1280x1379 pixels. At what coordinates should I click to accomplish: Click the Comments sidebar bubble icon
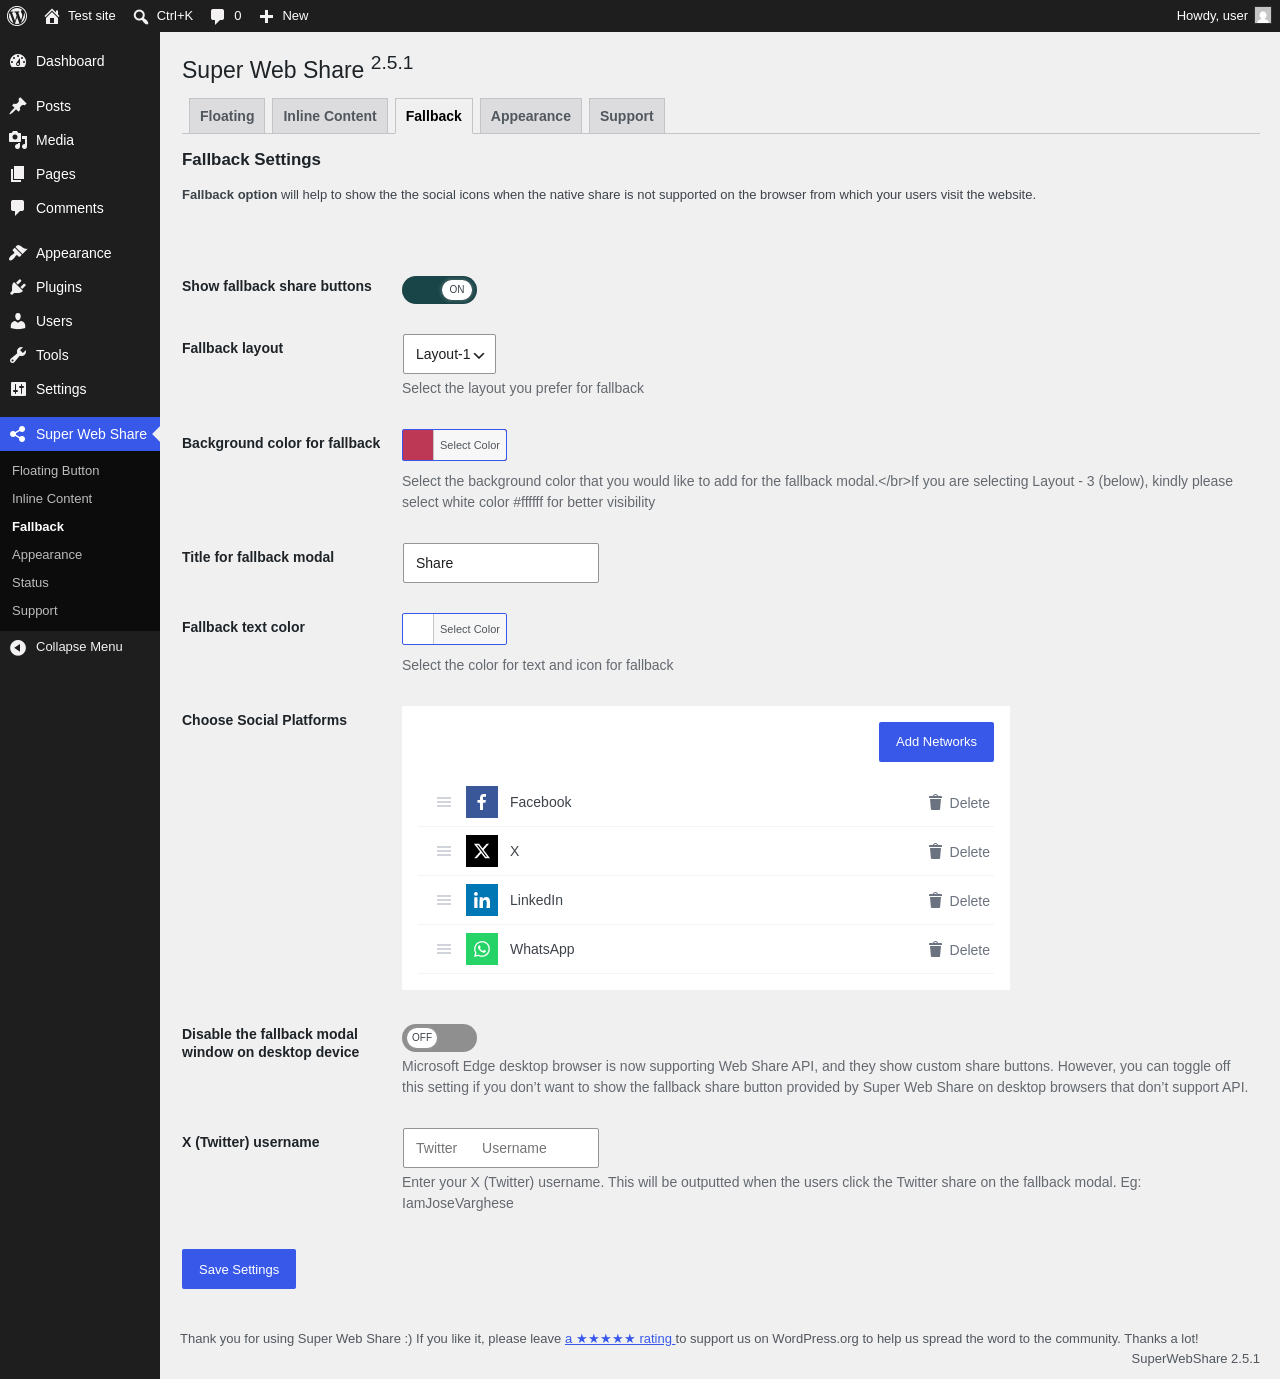click(x=18, y=208)
